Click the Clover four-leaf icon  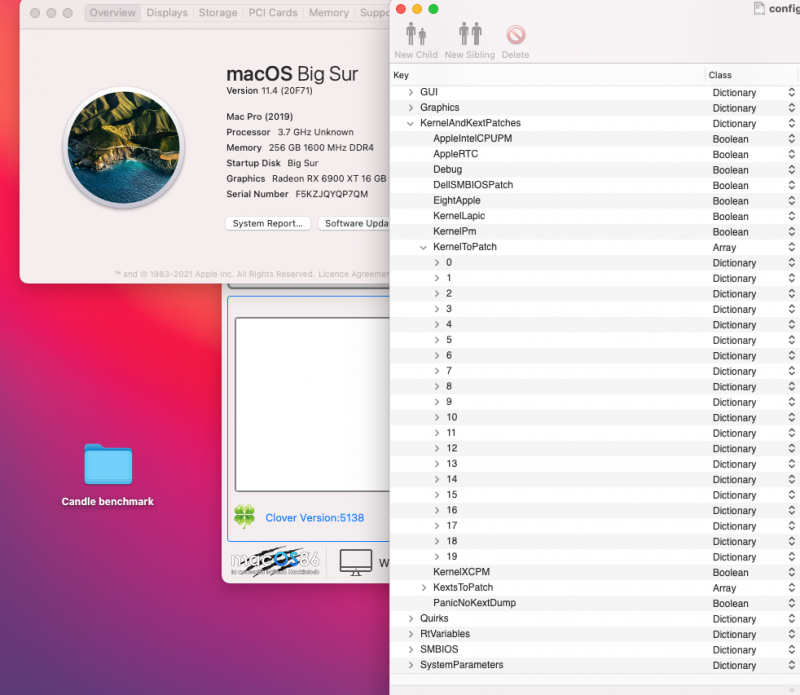[x=244, y=516]
